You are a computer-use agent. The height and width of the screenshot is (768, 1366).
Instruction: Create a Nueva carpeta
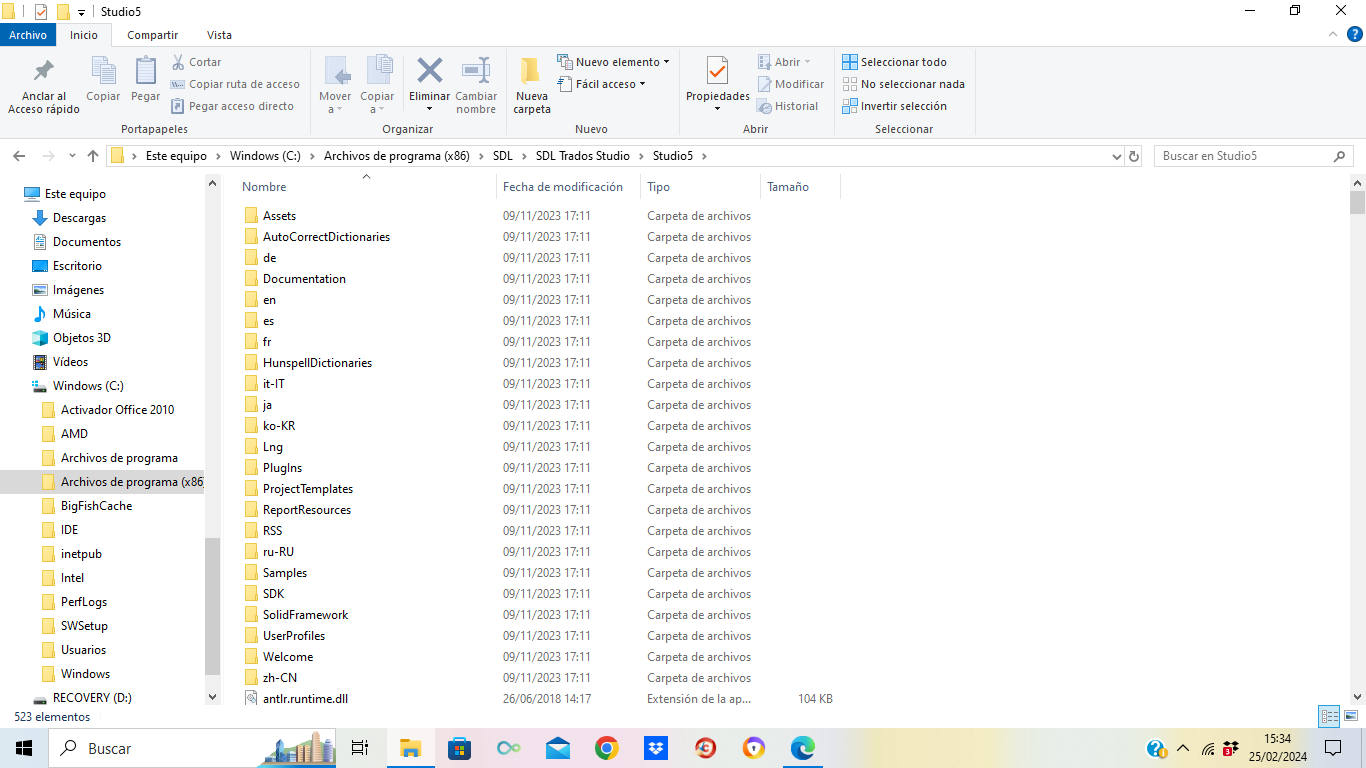coord(532,85)
